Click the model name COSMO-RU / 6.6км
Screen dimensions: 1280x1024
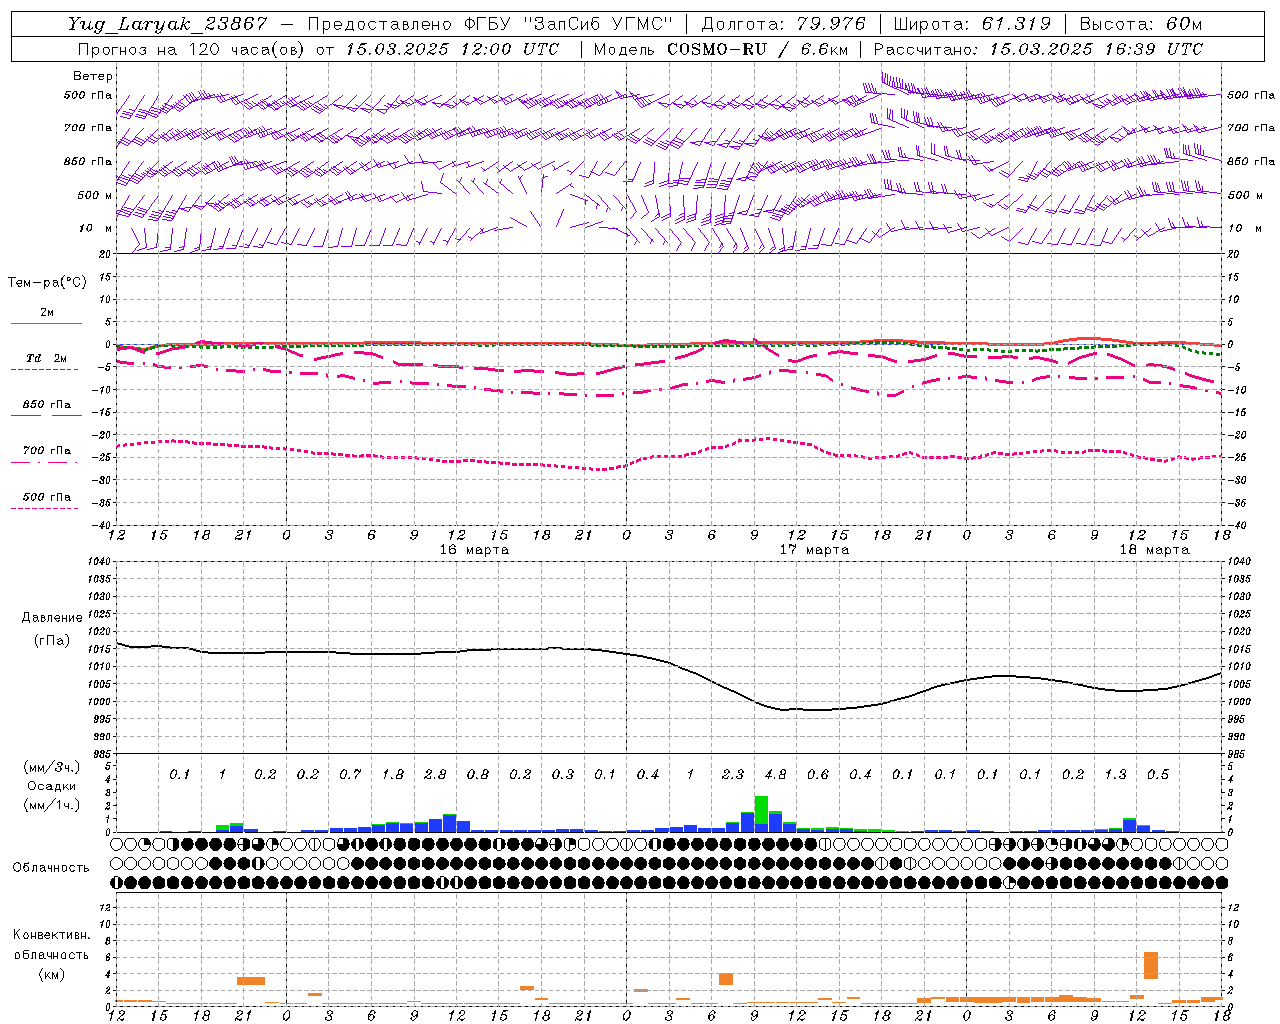758,49
